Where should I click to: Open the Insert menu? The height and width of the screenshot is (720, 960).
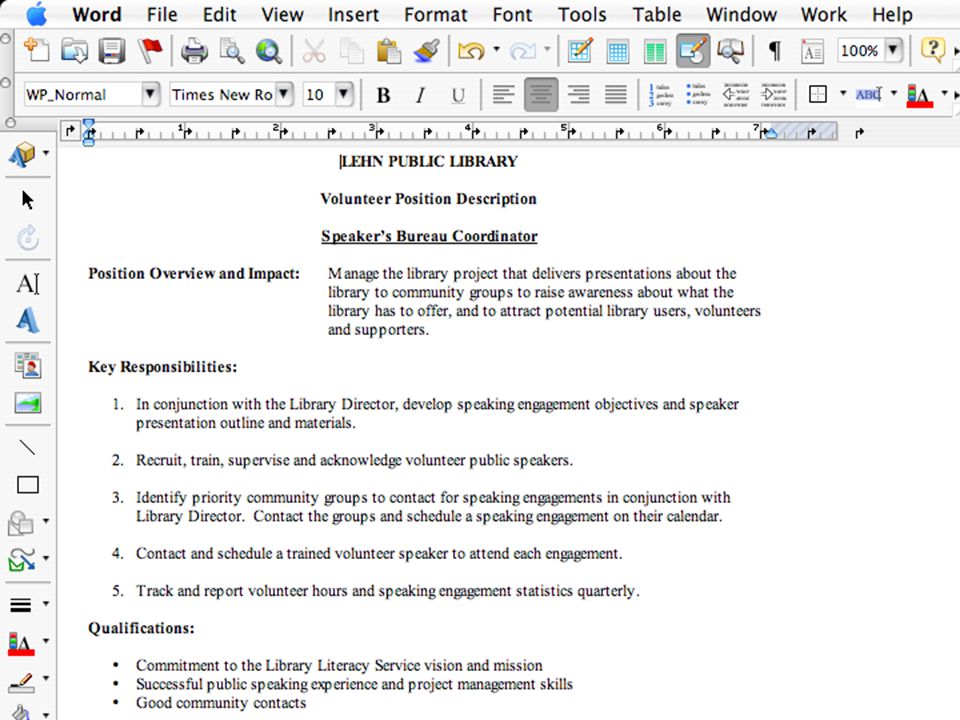(x=353, y=14)
